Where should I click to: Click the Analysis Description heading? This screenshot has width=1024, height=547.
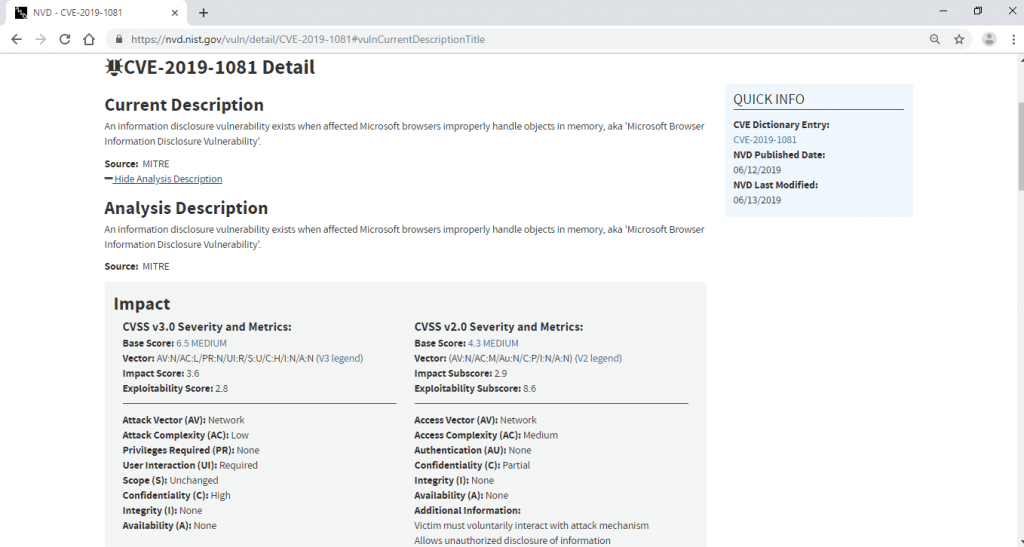[x=186, y=208]
